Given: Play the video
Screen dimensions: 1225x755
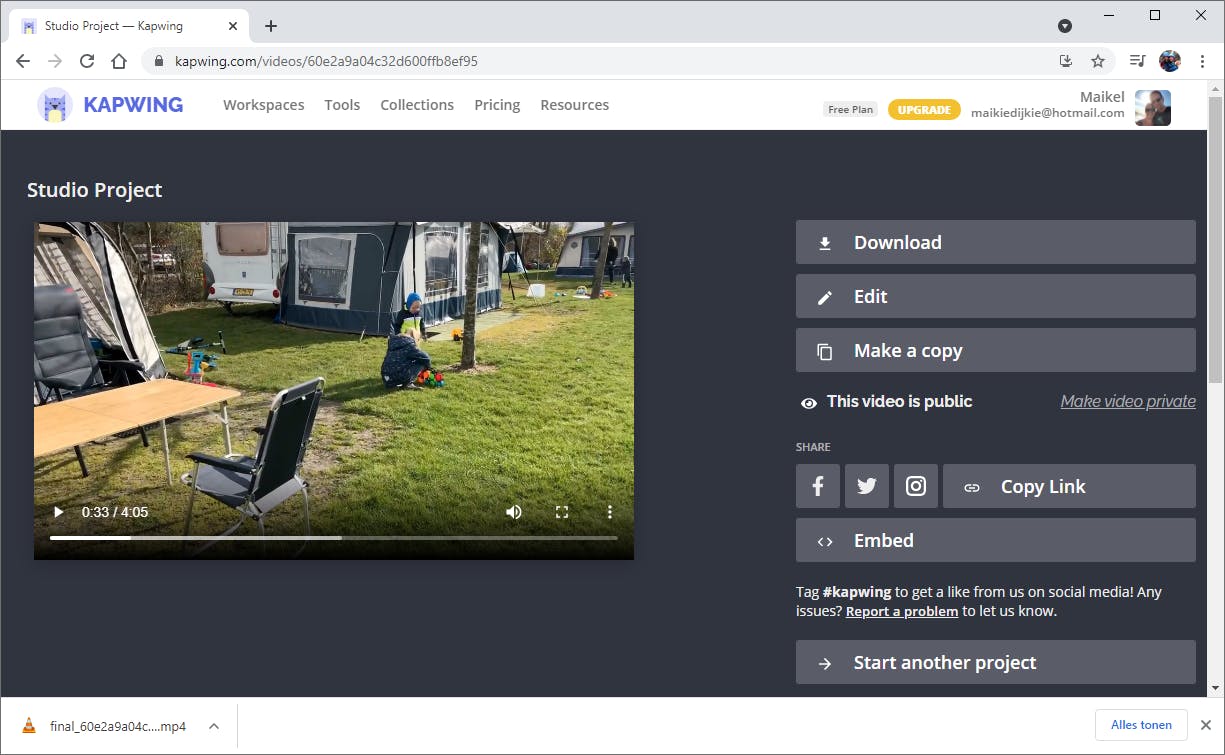Looking at the screenshot, I should click(x=58, y=512).
